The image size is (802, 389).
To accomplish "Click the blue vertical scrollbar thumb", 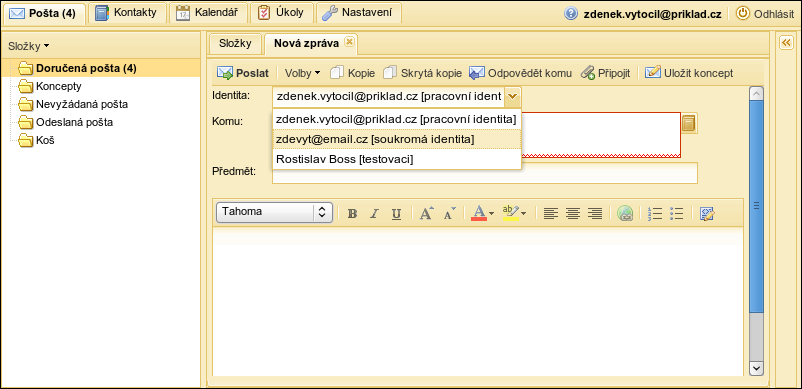I will coord(756,207).
